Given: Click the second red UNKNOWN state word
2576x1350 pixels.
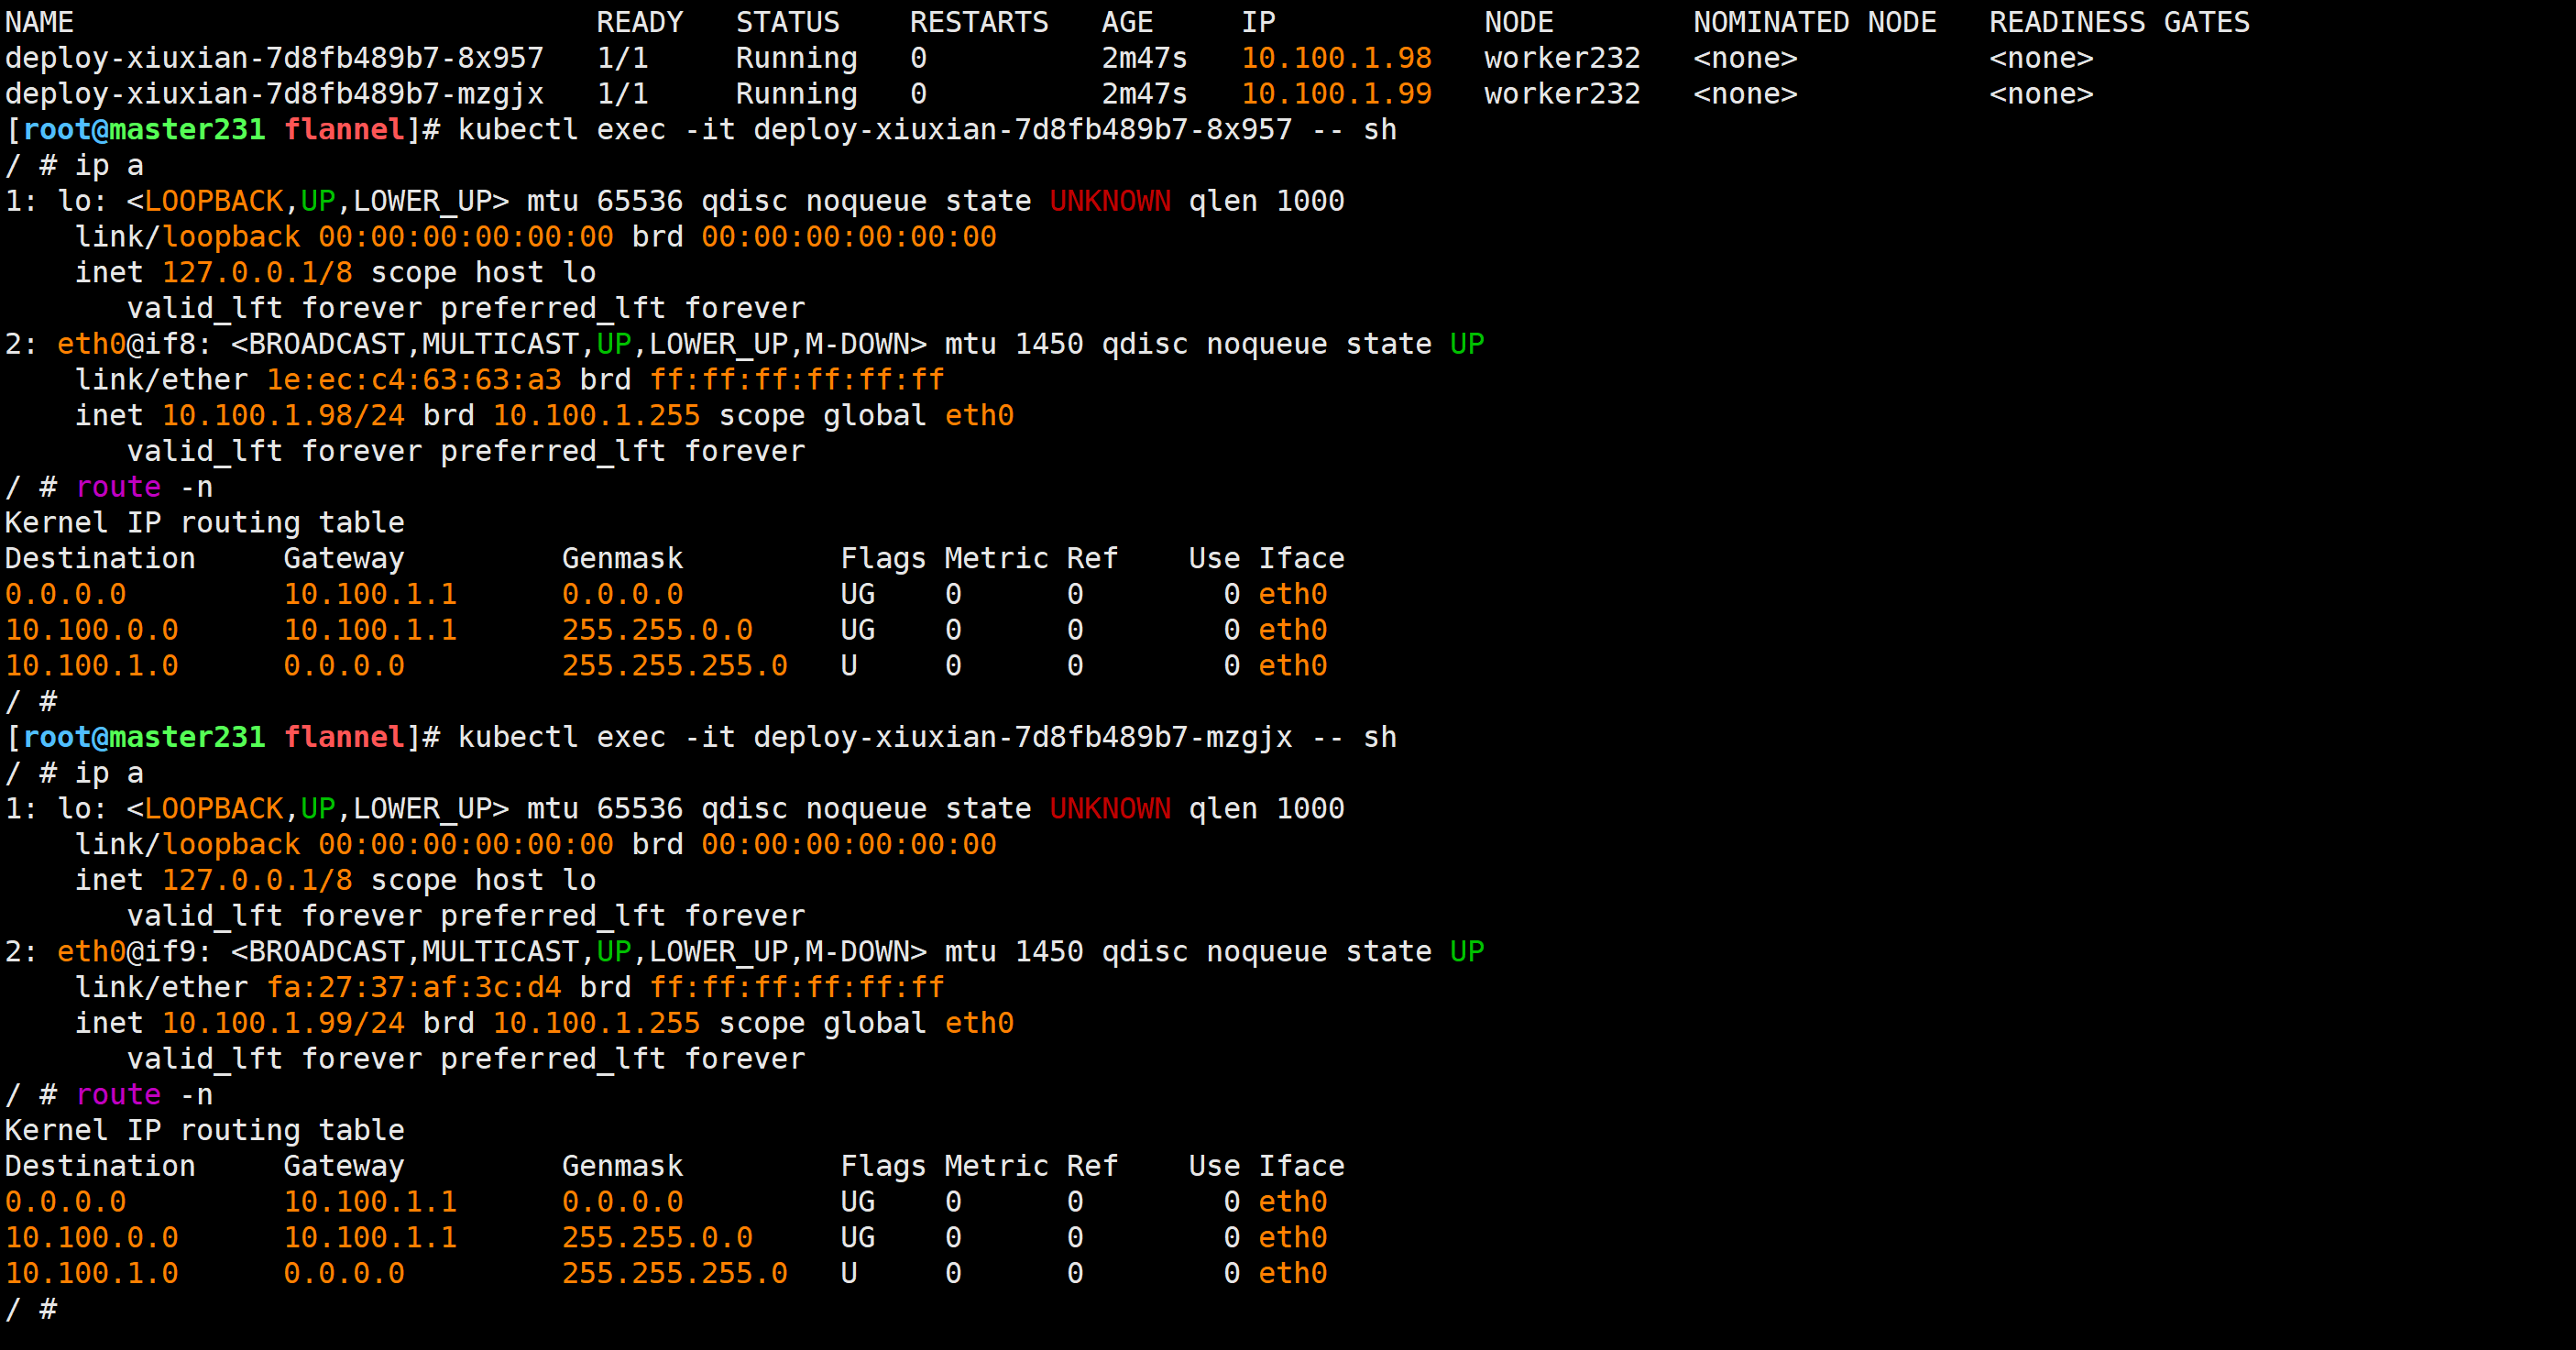Looking at the screenshot, I should (1110, 808).
